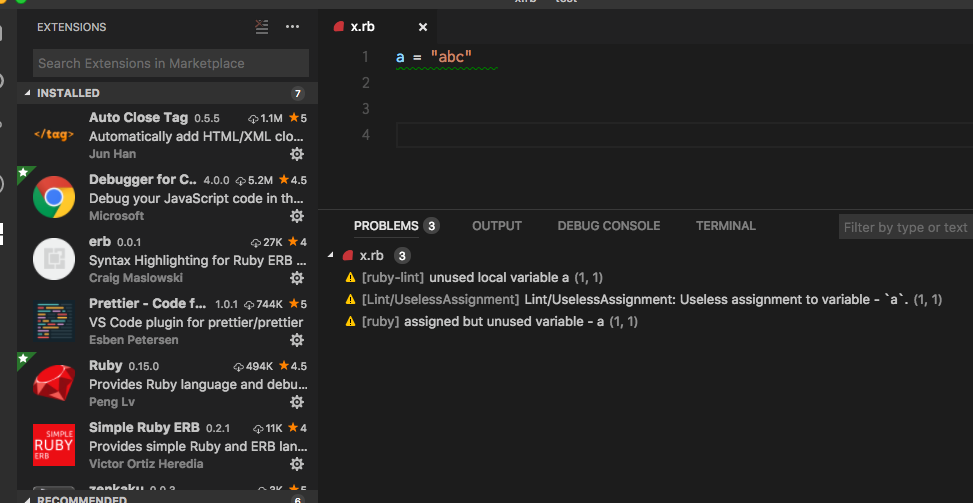Image resolution: width=973 pixels, height=503 pixels.
Task: Switch to the OUTPUT tab
Action: pyautogui.click(x=496, y=226)
